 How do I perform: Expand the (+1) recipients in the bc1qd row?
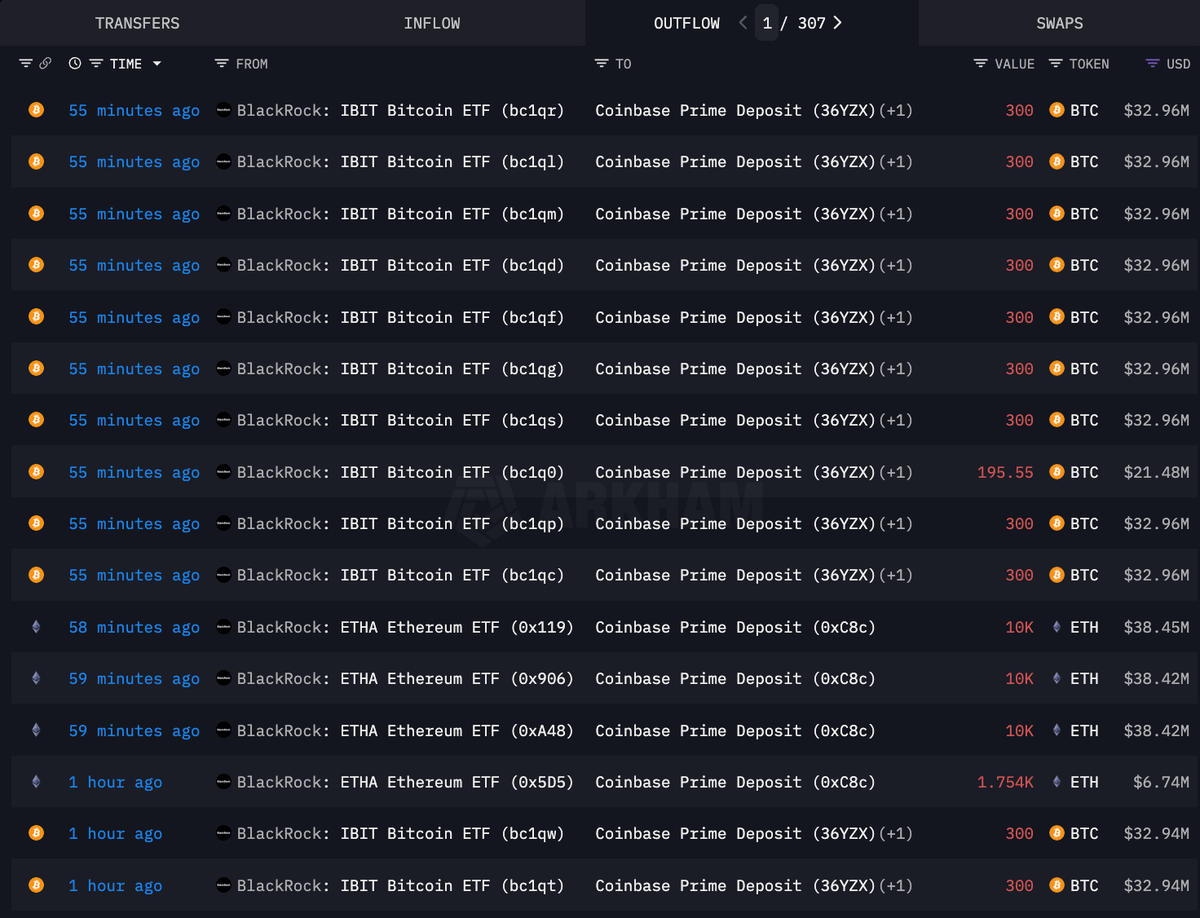(896, 265)
